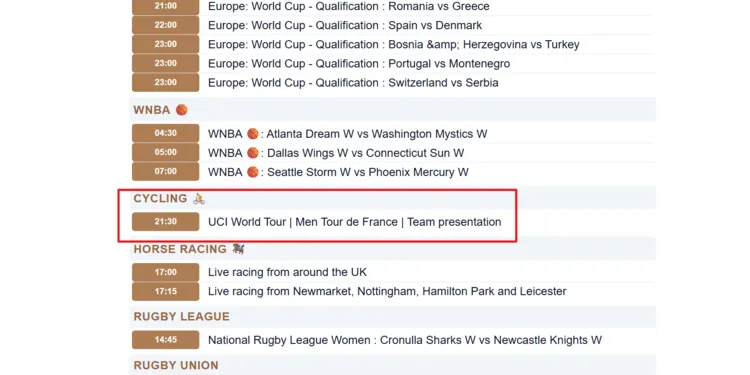Select Live racing from around the UK

[287, 272]
